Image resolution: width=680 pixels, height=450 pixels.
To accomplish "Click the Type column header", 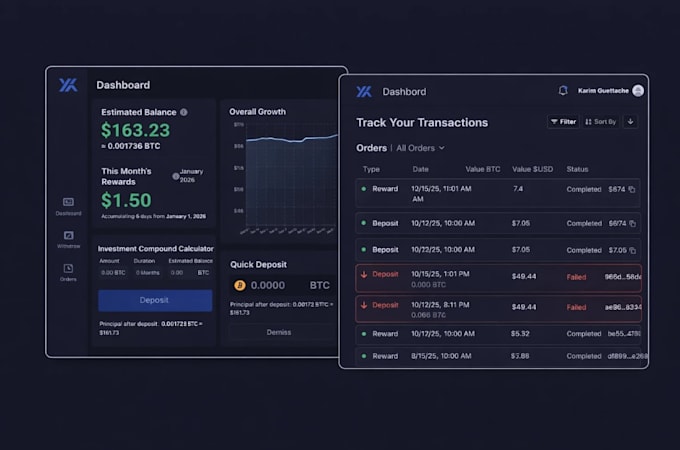I will tap(371, 169).
